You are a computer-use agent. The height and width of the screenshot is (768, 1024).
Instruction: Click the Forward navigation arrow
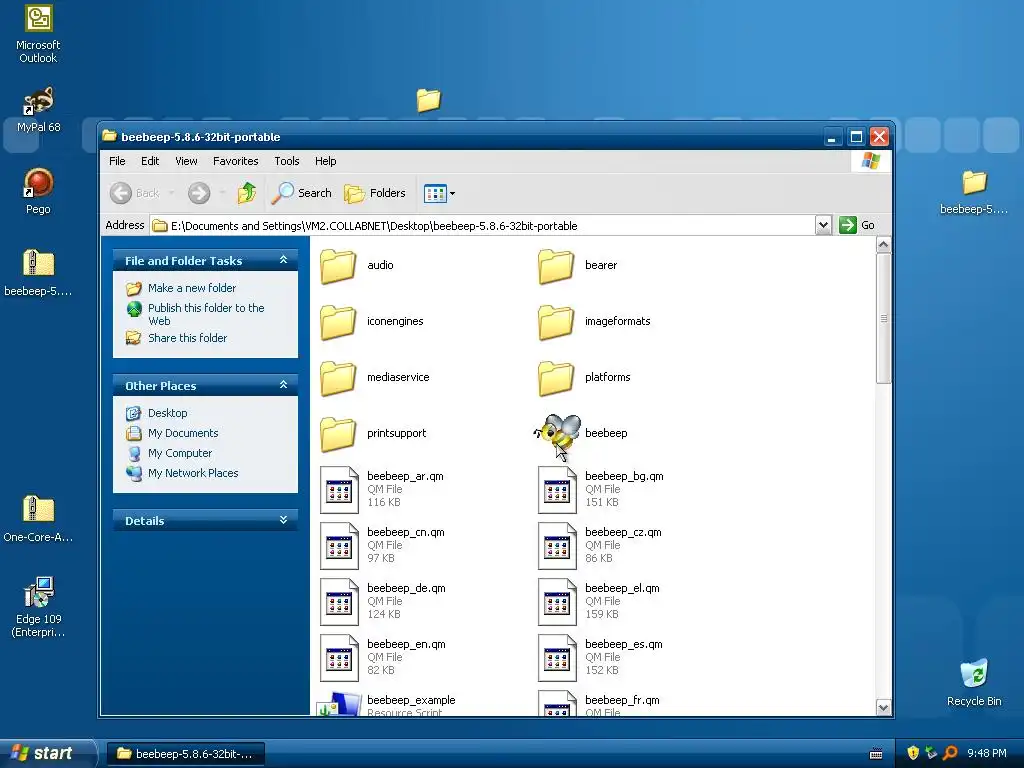coord(199,193)
